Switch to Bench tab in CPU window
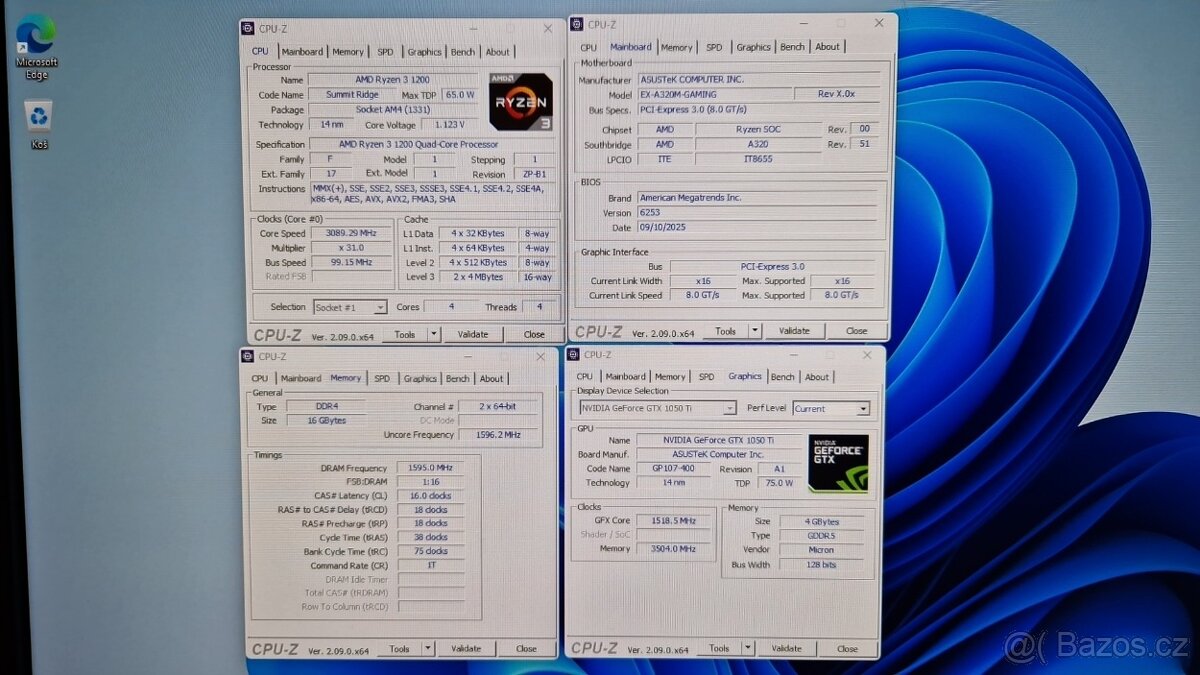Screen dimensions: 1200x675 [463, 52]
